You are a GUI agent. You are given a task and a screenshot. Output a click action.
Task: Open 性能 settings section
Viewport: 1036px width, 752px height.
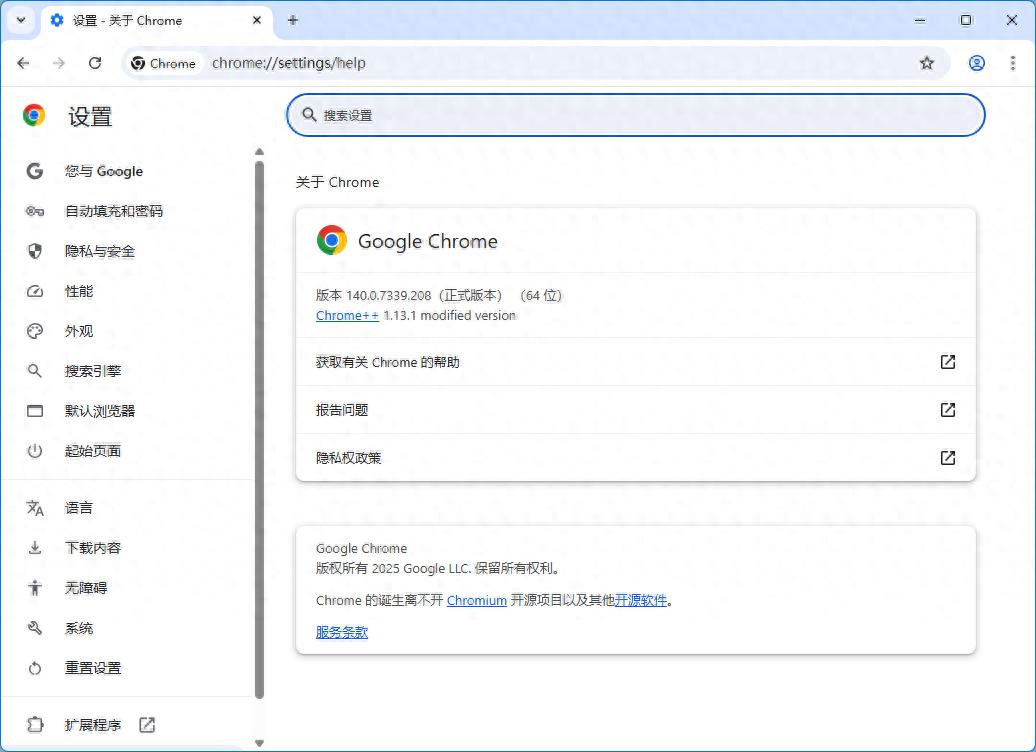coord(79,291)
